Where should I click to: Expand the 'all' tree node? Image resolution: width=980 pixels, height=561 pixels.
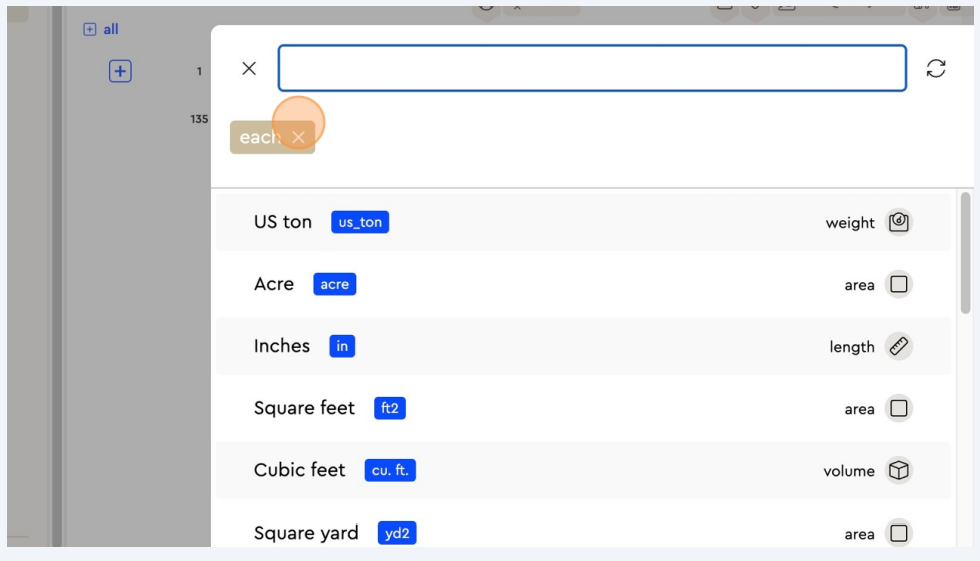90,30
